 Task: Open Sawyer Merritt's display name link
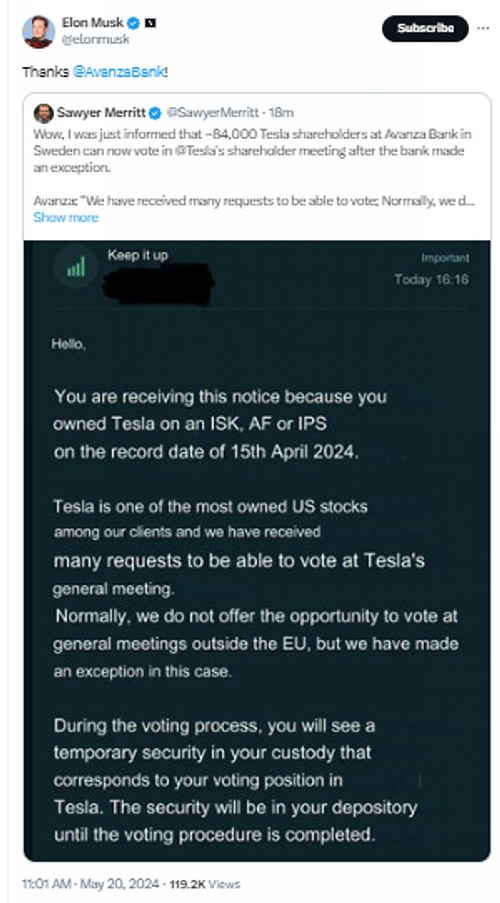(101, 113)
